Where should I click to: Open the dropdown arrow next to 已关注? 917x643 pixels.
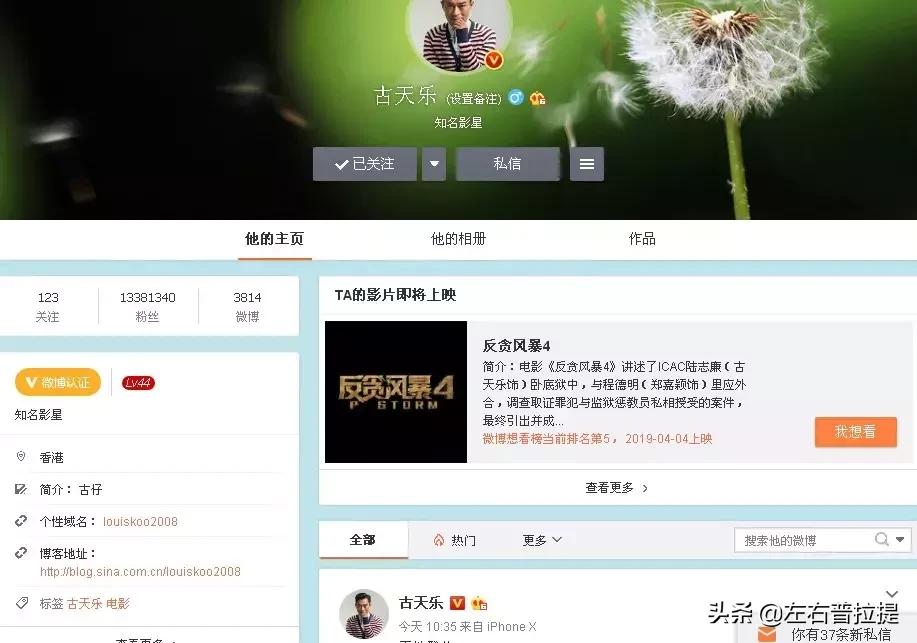[x=434, y=162]
